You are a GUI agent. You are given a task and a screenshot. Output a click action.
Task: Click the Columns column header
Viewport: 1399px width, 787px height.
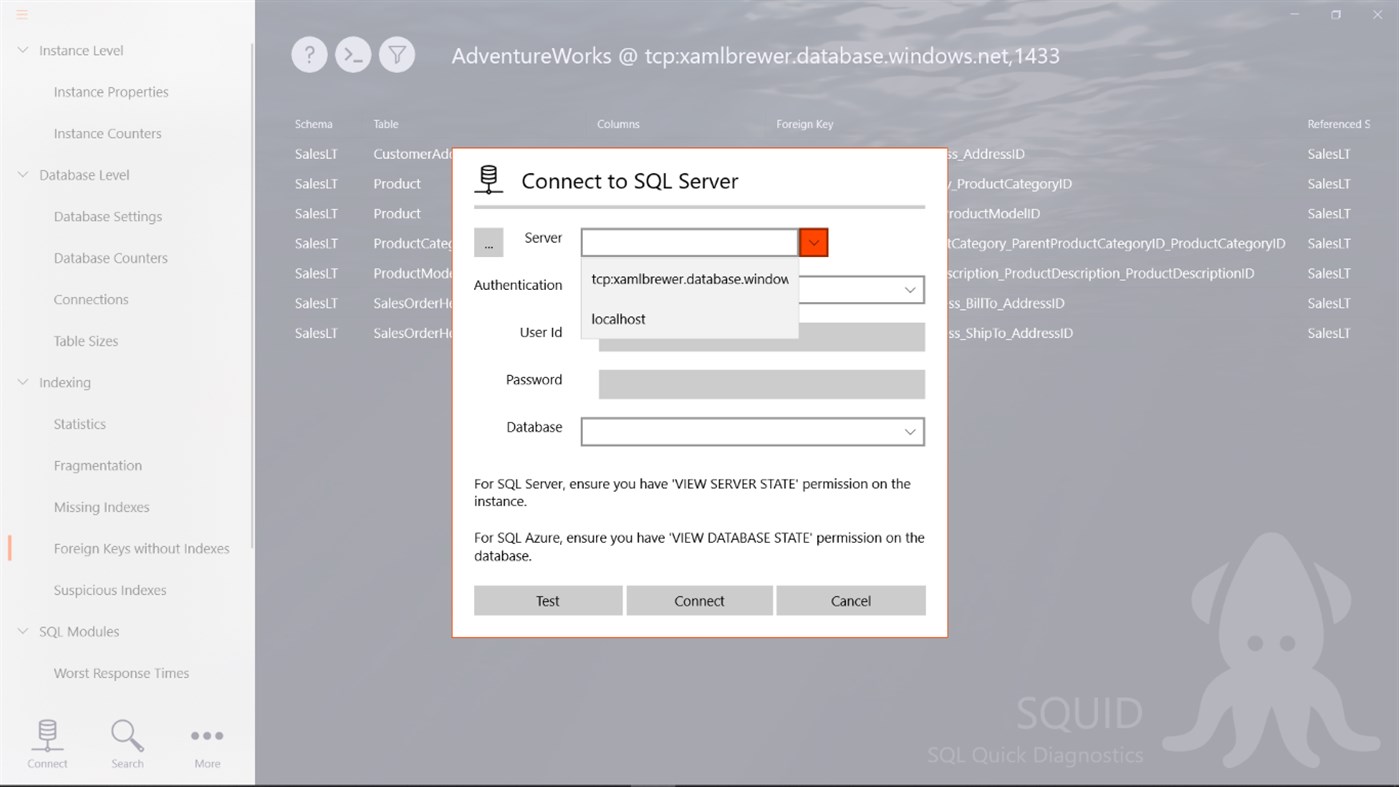point(618,124)
